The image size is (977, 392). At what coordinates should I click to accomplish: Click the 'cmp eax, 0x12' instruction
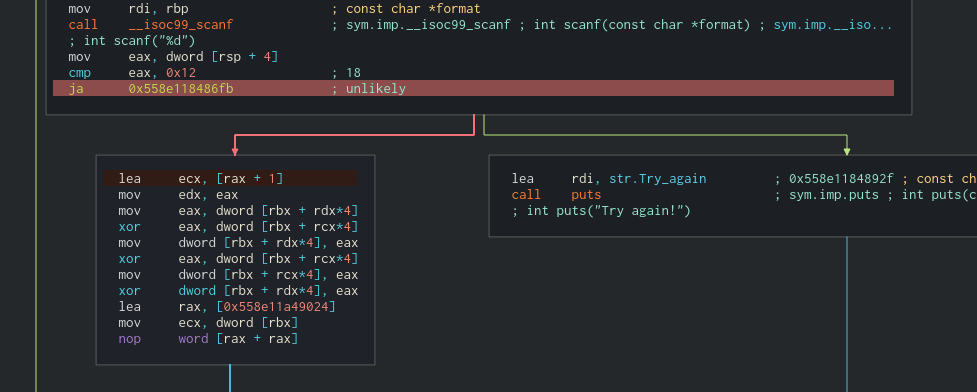click(x=132, y=72)
